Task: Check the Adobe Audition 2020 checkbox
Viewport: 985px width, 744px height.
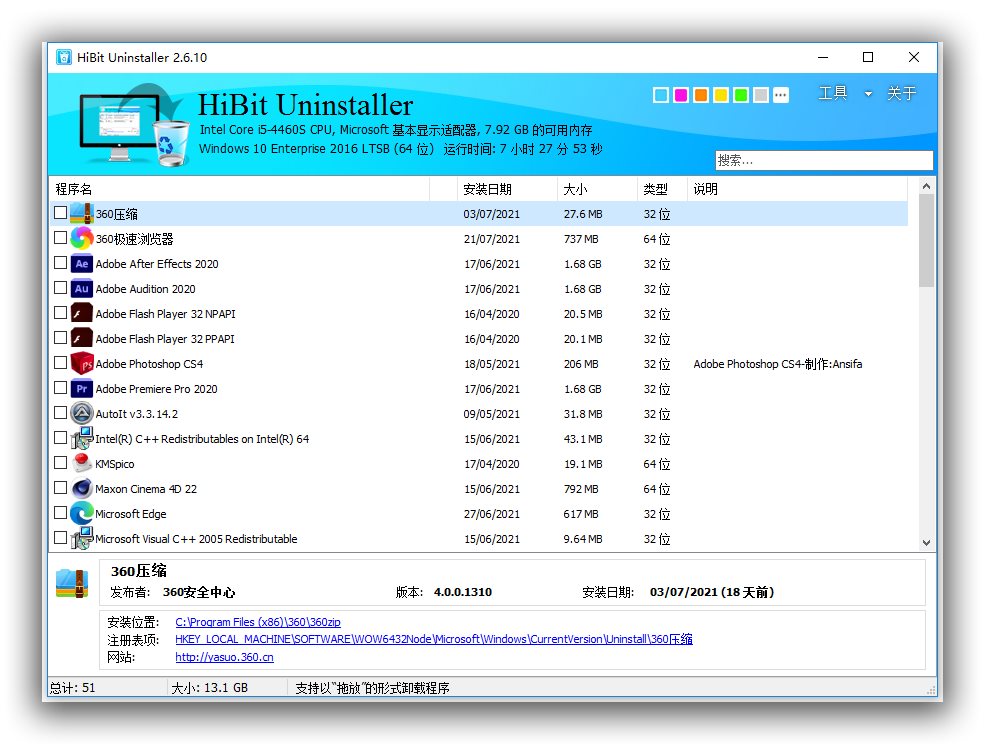Action: click(60, 288)
